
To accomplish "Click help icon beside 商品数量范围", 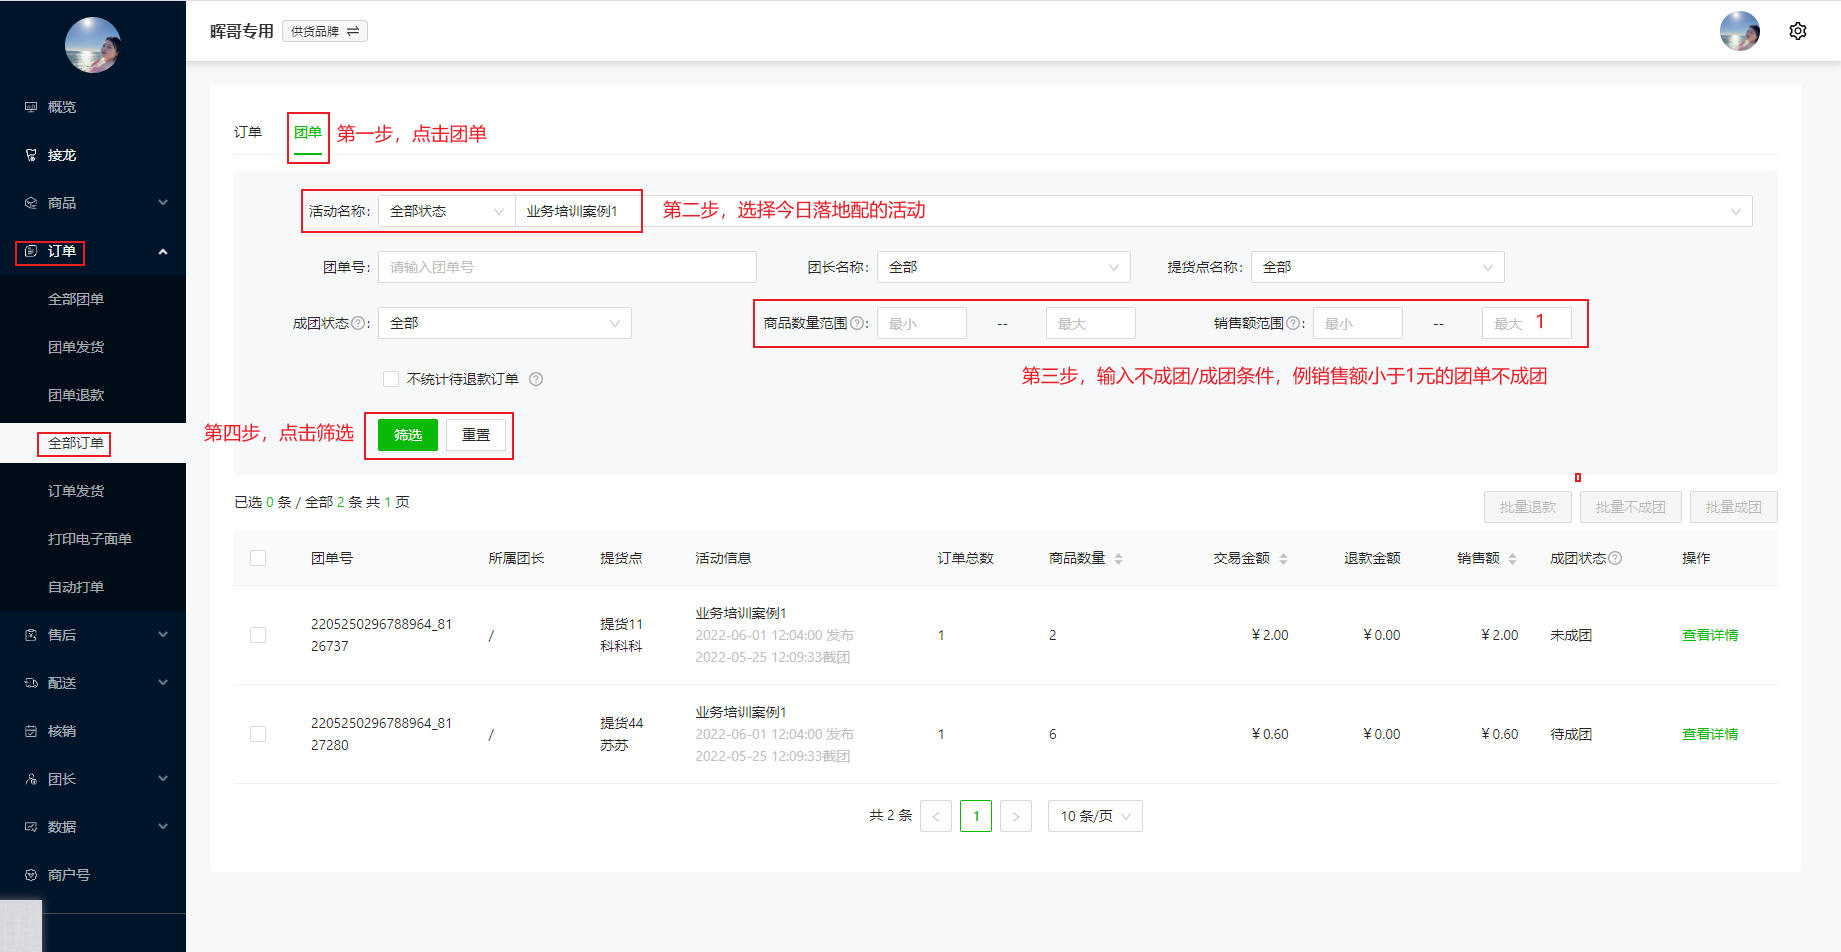I will click(x=857, y=323).
